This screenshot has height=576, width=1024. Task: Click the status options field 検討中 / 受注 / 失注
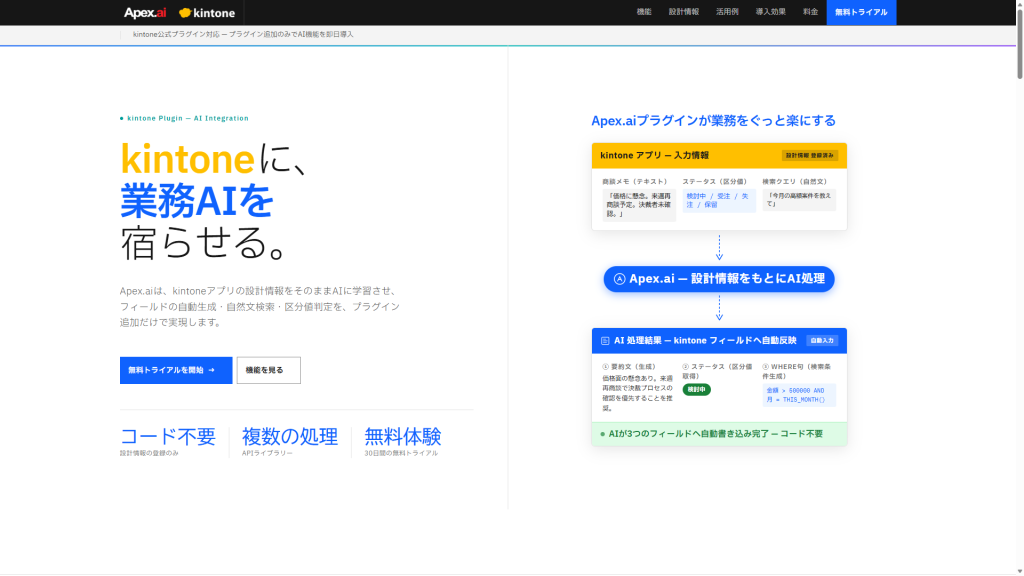point(717,201)
